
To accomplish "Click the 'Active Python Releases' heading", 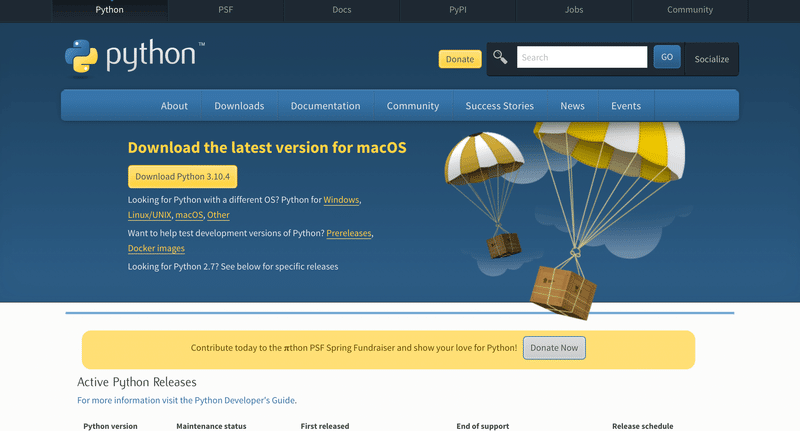I will [x=137, y=382].
